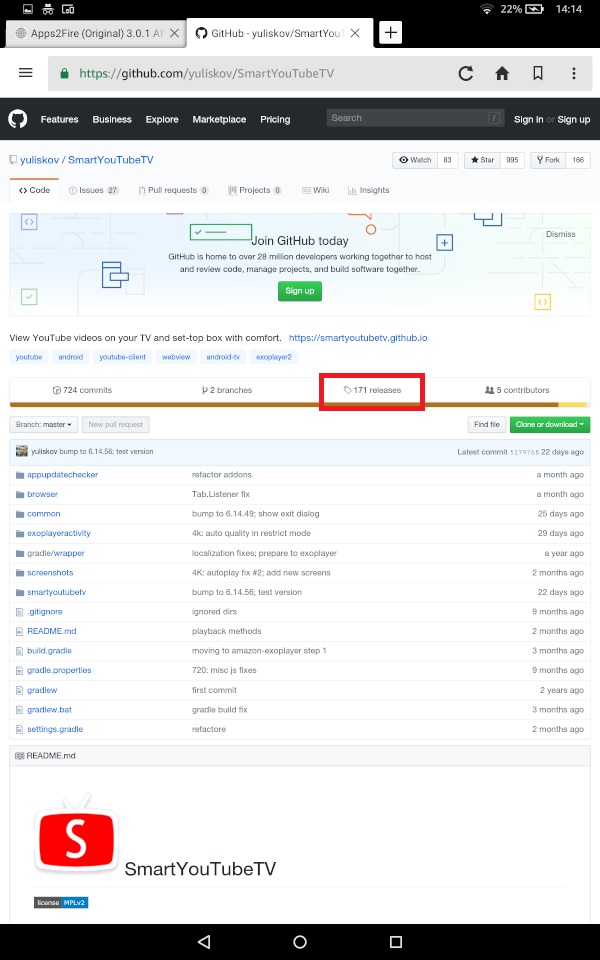
Task: Click the 'Tab.Listener fix' commit message
Action: (x=221, y=494)
